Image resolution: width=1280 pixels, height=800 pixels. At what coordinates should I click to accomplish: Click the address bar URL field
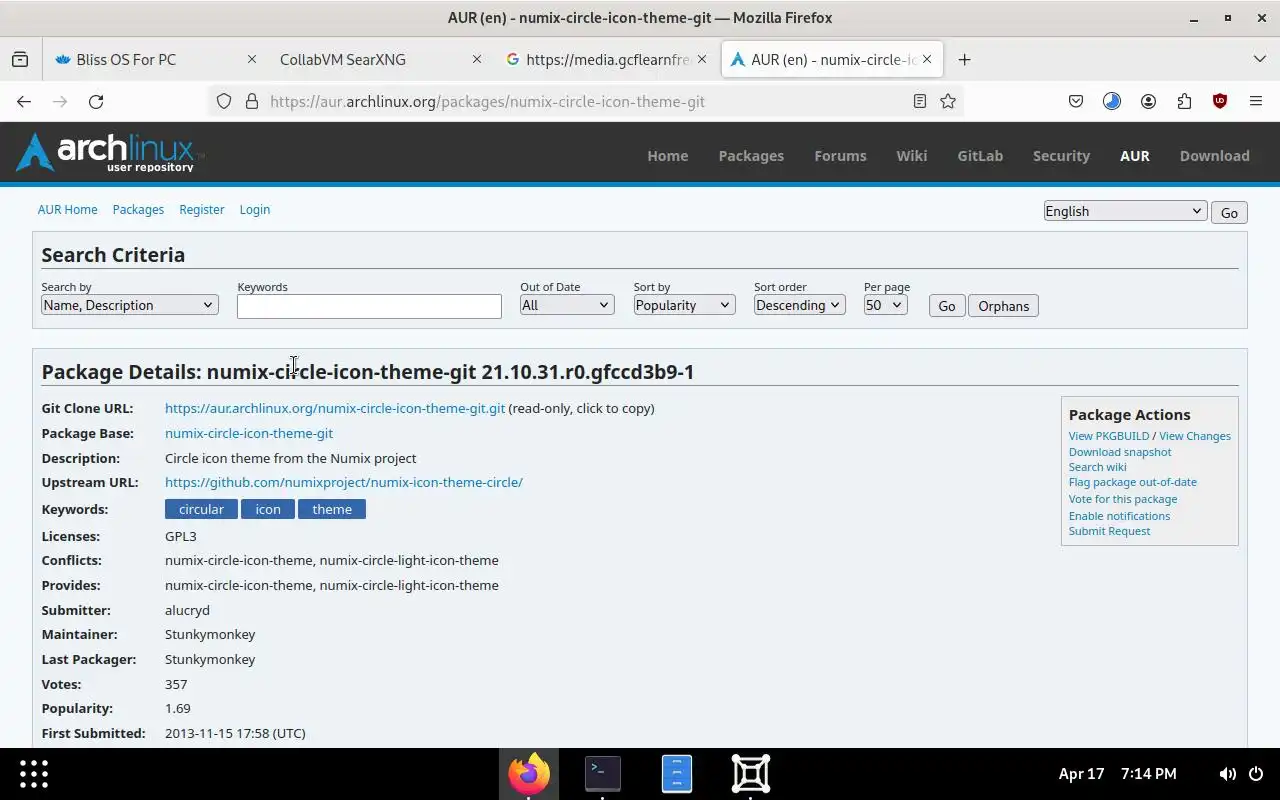click(x=585, y=101)
